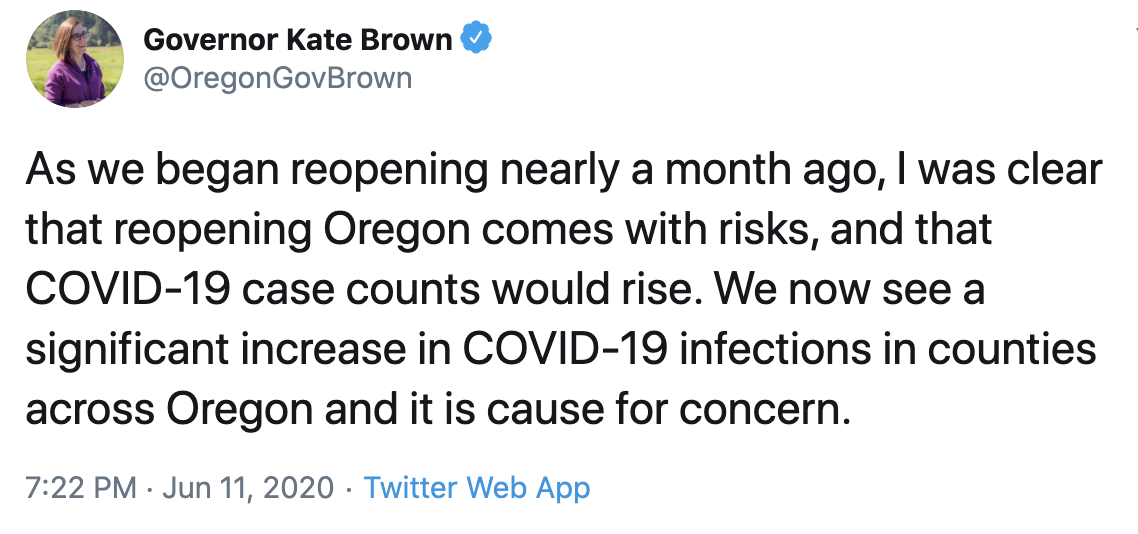The image size is (1138, 534).
Task: Click the "7:22 PM" timestamp
Action: click(x=81, y=488)
